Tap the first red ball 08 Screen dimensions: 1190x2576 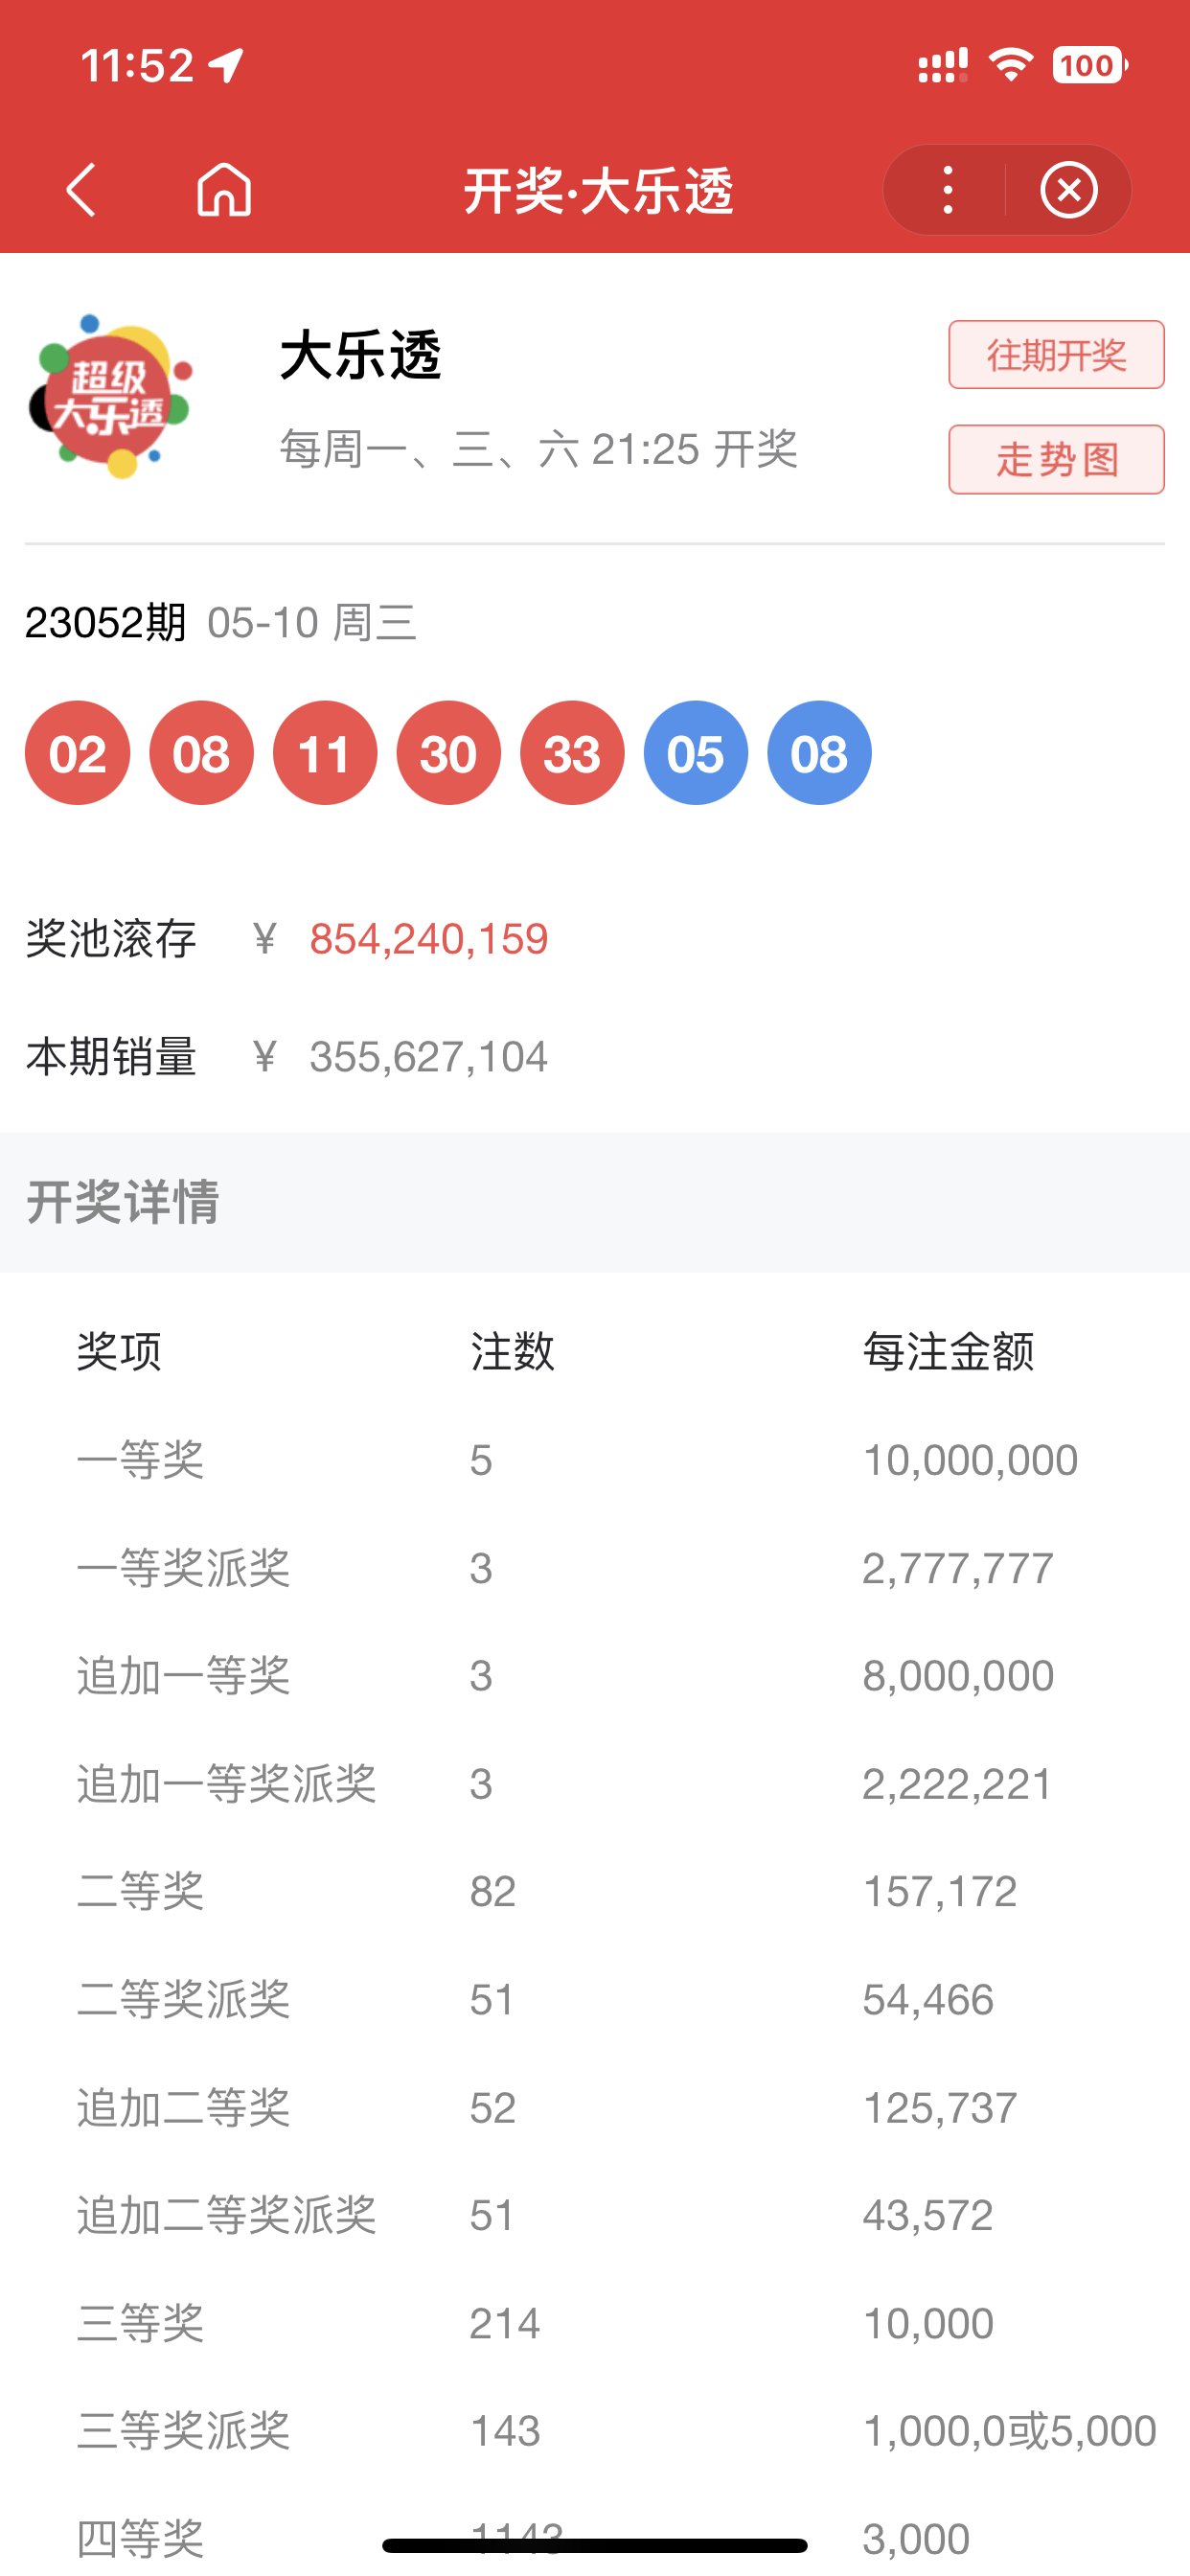coord(201,753)
